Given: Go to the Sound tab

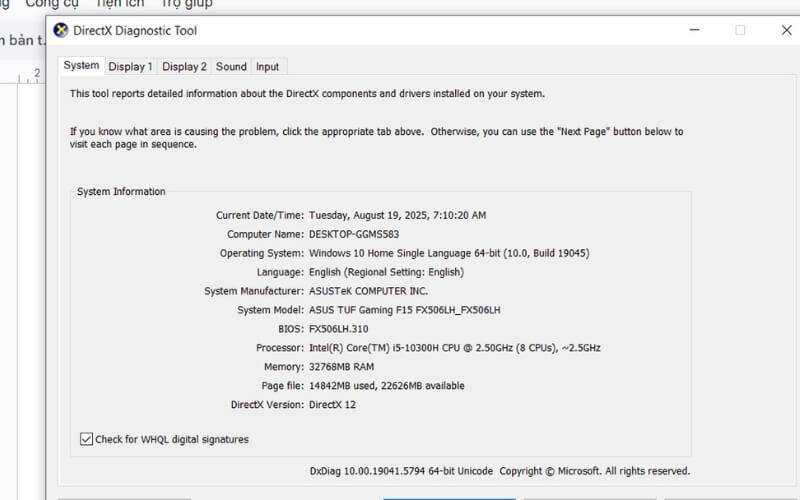Looking at the screenshot, I should point(231,67).
